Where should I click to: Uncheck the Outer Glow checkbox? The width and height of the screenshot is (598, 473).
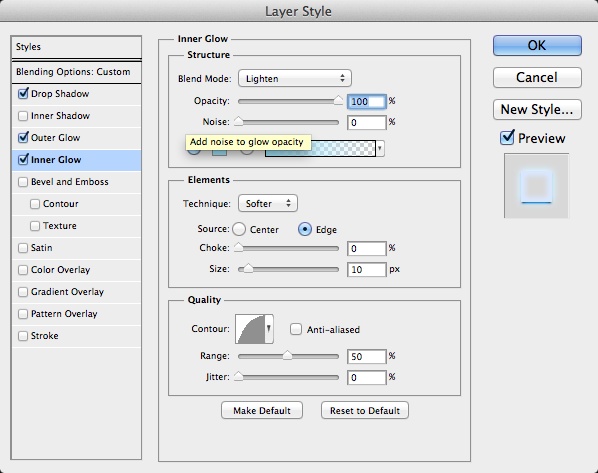23,137
